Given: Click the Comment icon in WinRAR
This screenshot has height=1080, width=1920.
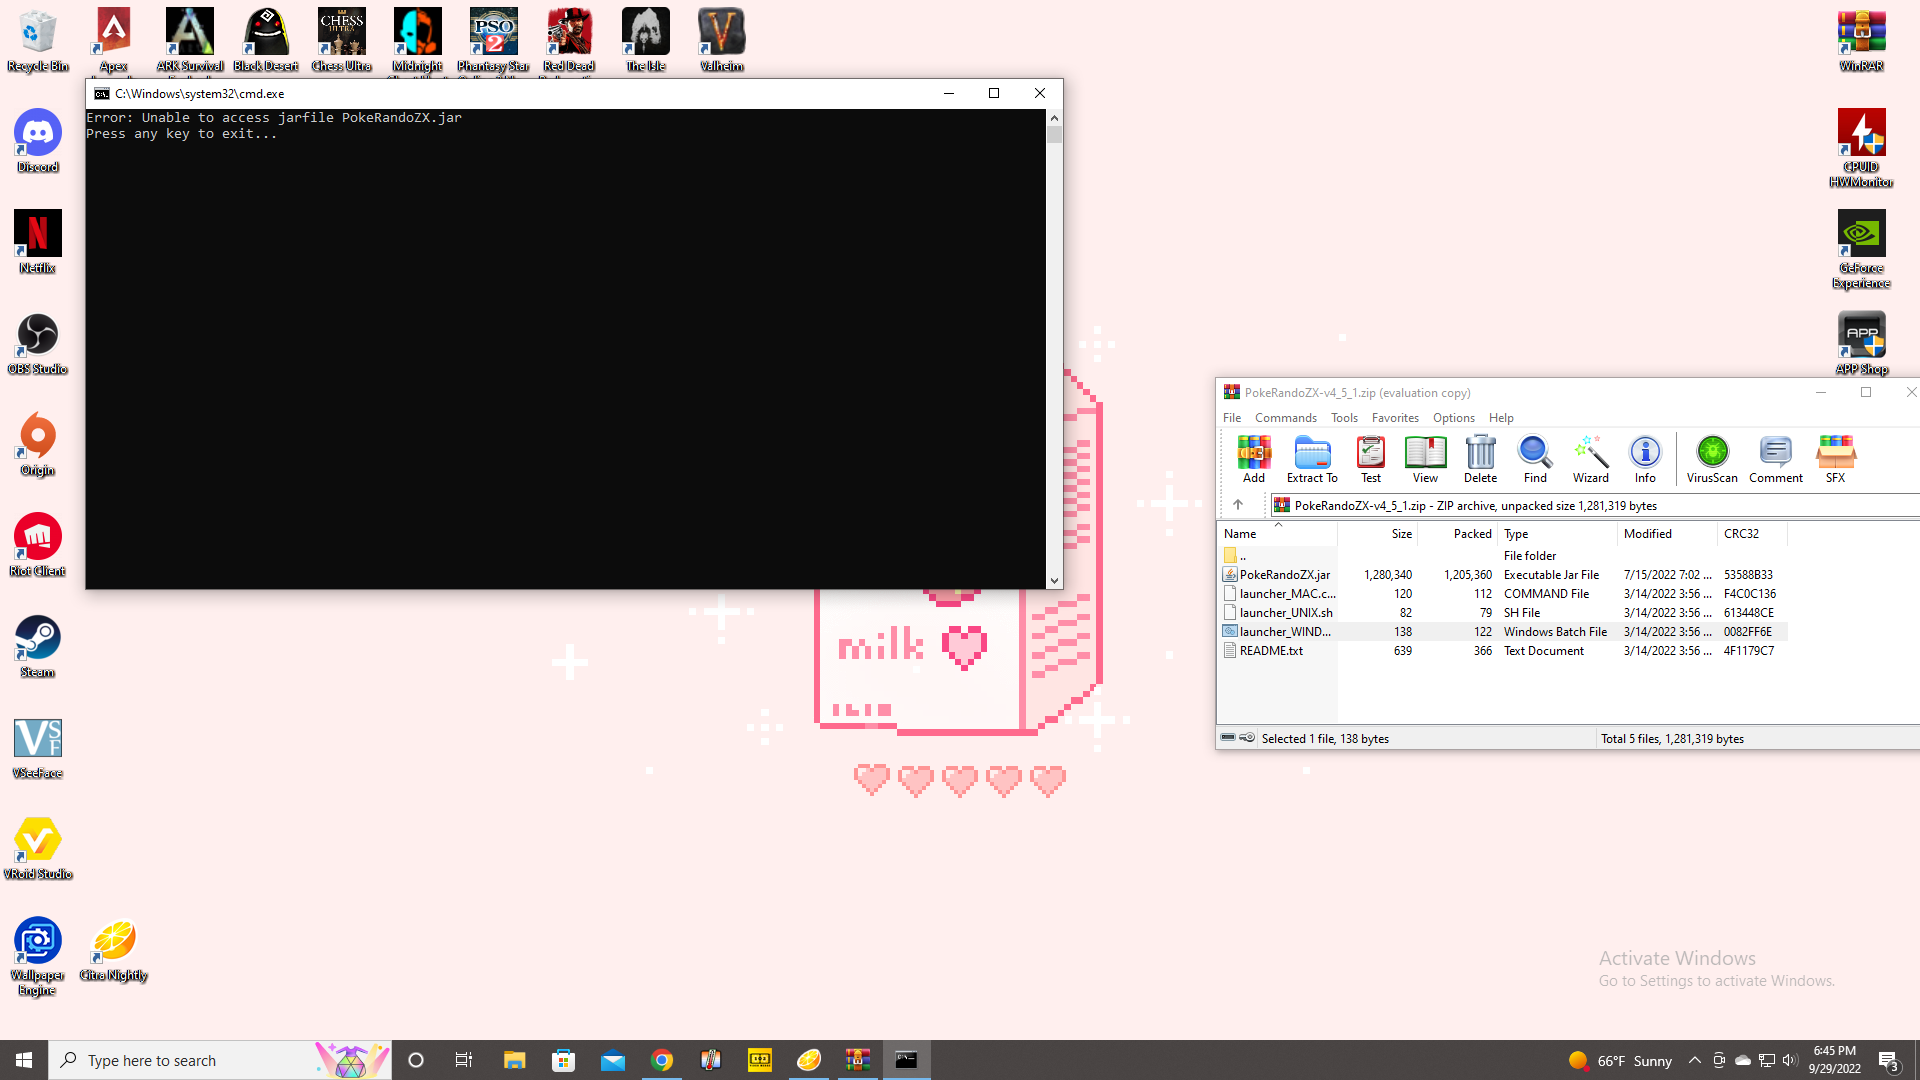Looking at the screenshot, I should coord(1776,459).
